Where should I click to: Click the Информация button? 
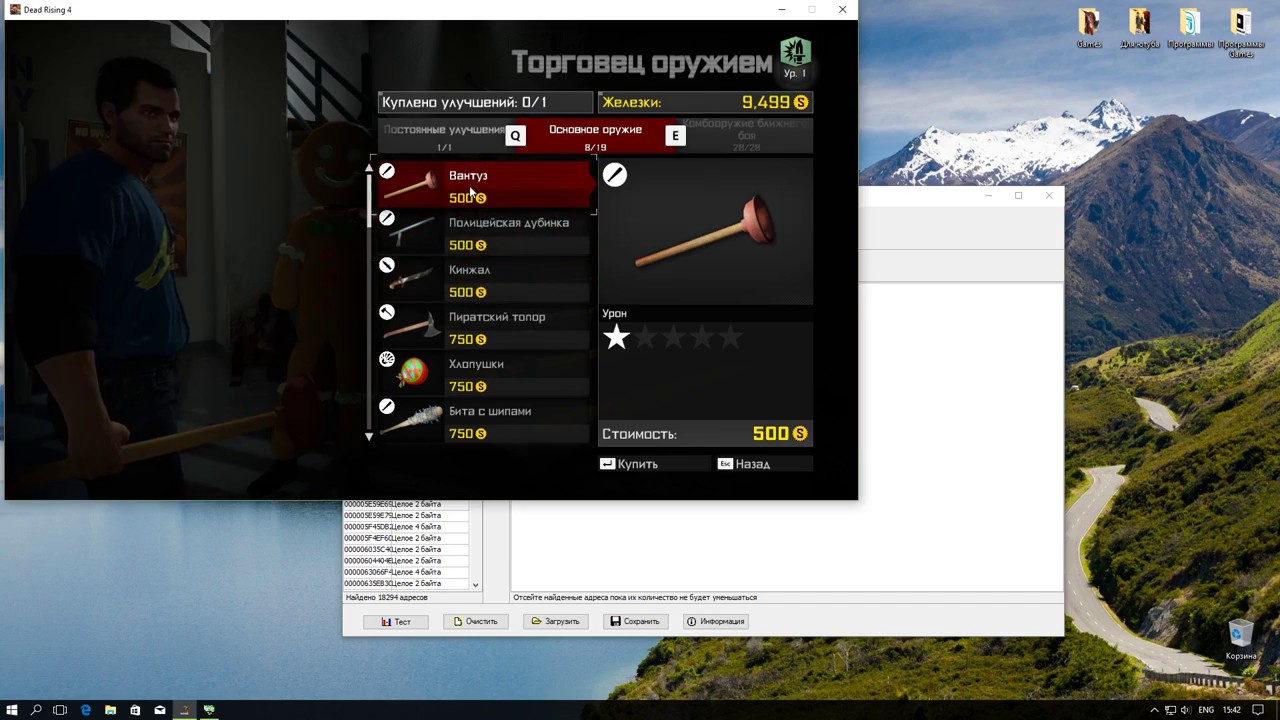click(715, 622)
